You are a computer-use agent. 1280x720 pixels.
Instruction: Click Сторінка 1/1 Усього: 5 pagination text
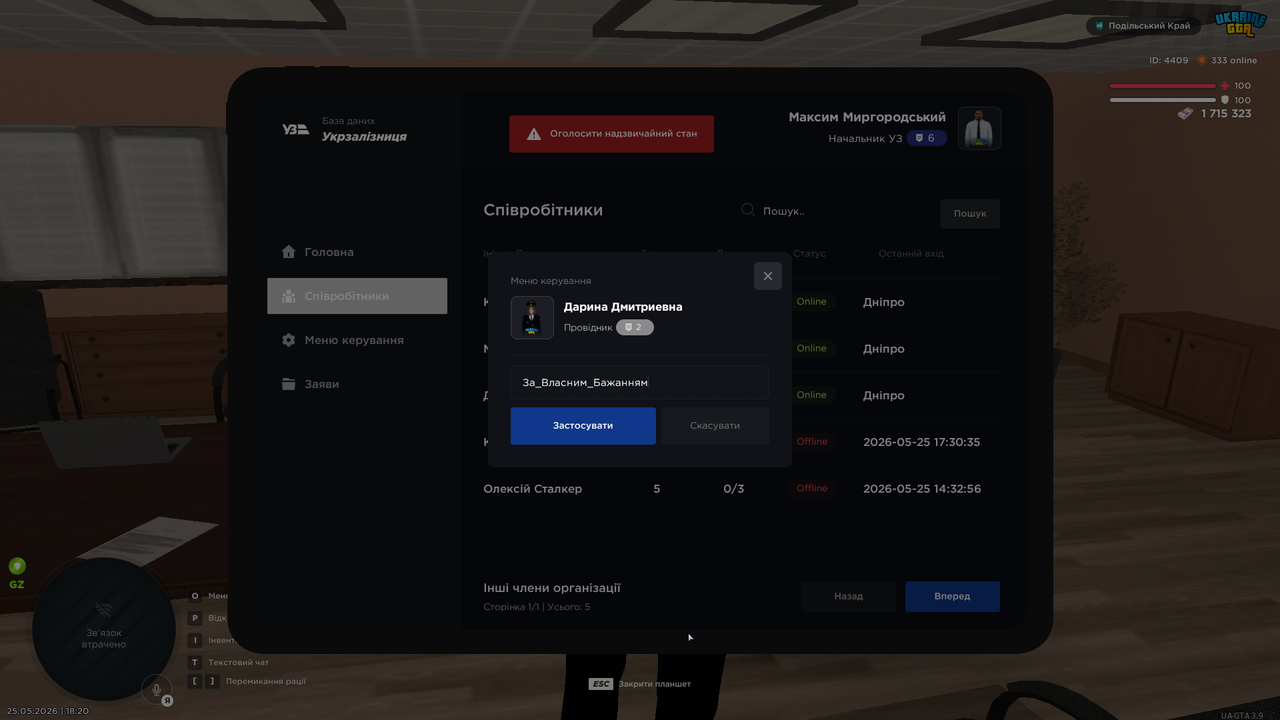click(537, 607)
